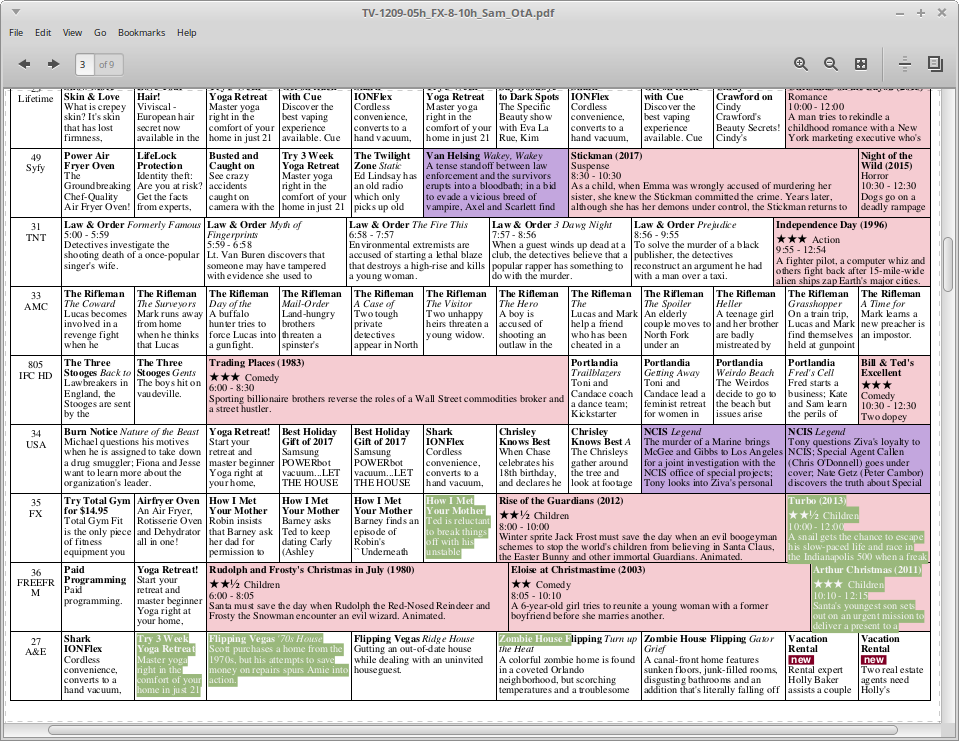Click 'Law & Order Formerly Famous' cell
The image size is (959, 741).
coord(133,252)
